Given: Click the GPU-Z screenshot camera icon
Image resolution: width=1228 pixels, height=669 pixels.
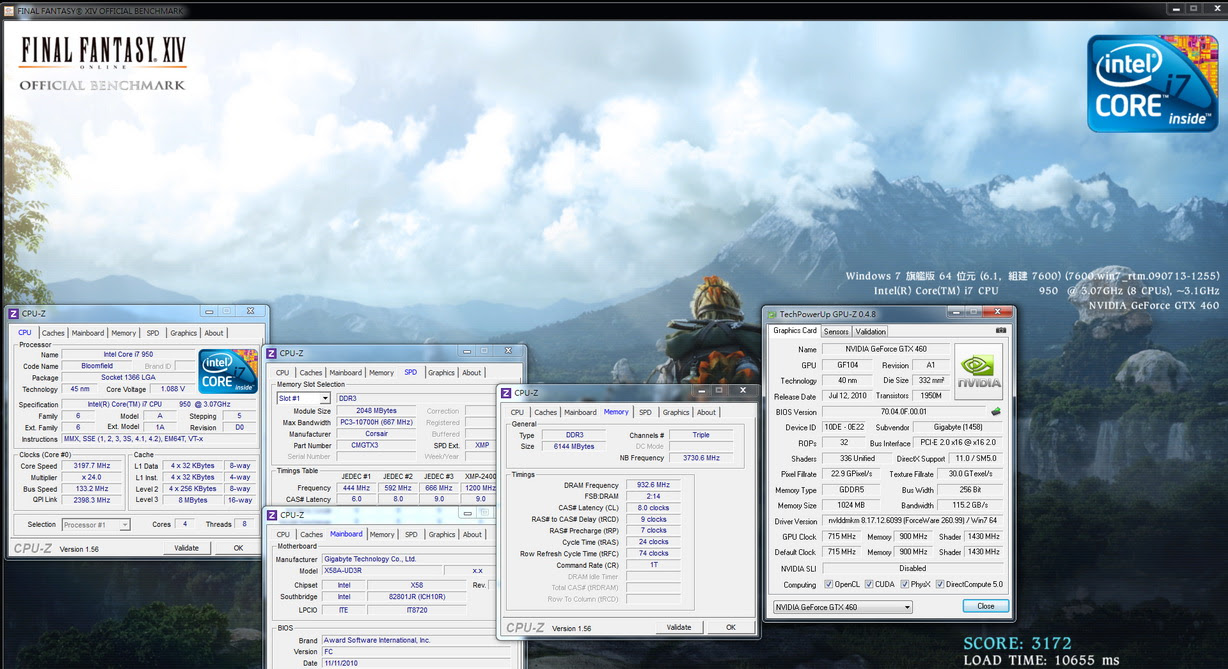Looking at the screenshot, I should point(1001,331).
